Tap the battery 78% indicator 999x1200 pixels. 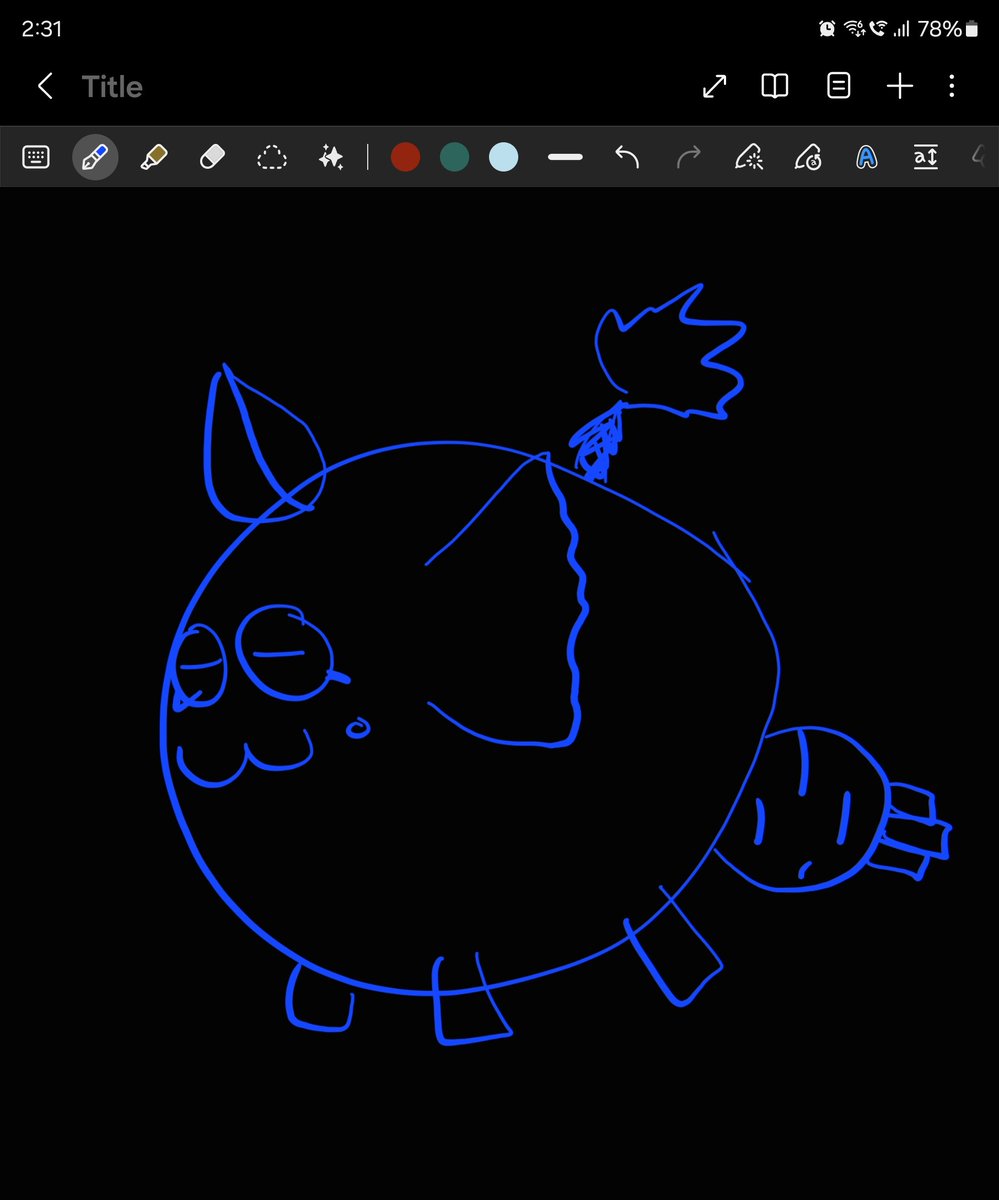[x=948, y=29]
